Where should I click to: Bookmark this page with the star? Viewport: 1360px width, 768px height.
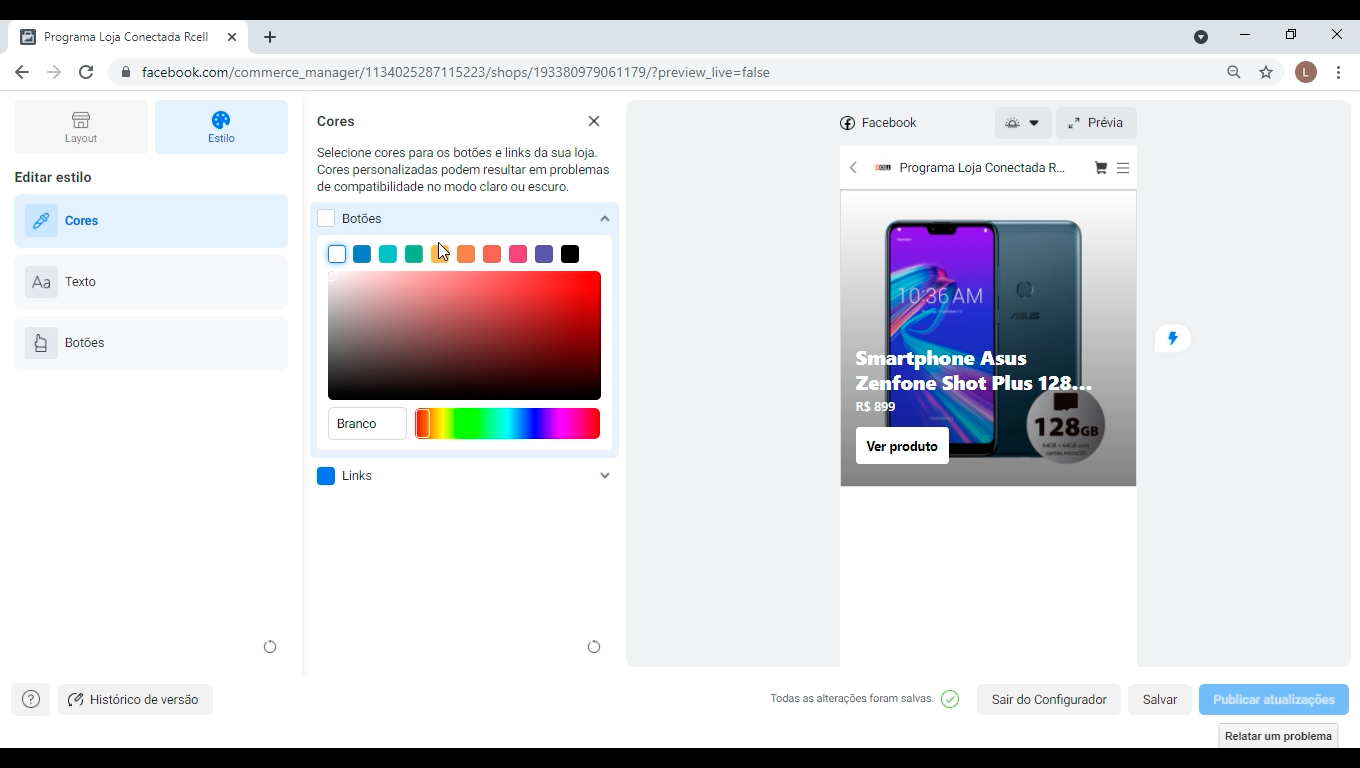coord(1266,72)
